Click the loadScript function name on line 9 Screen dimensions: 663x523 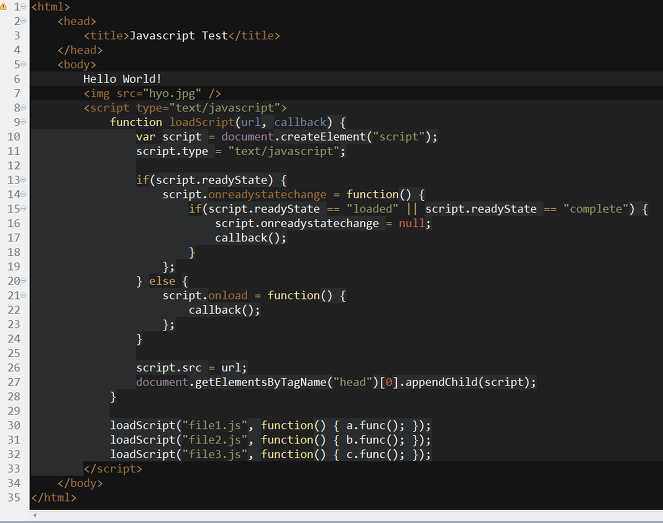202,122
